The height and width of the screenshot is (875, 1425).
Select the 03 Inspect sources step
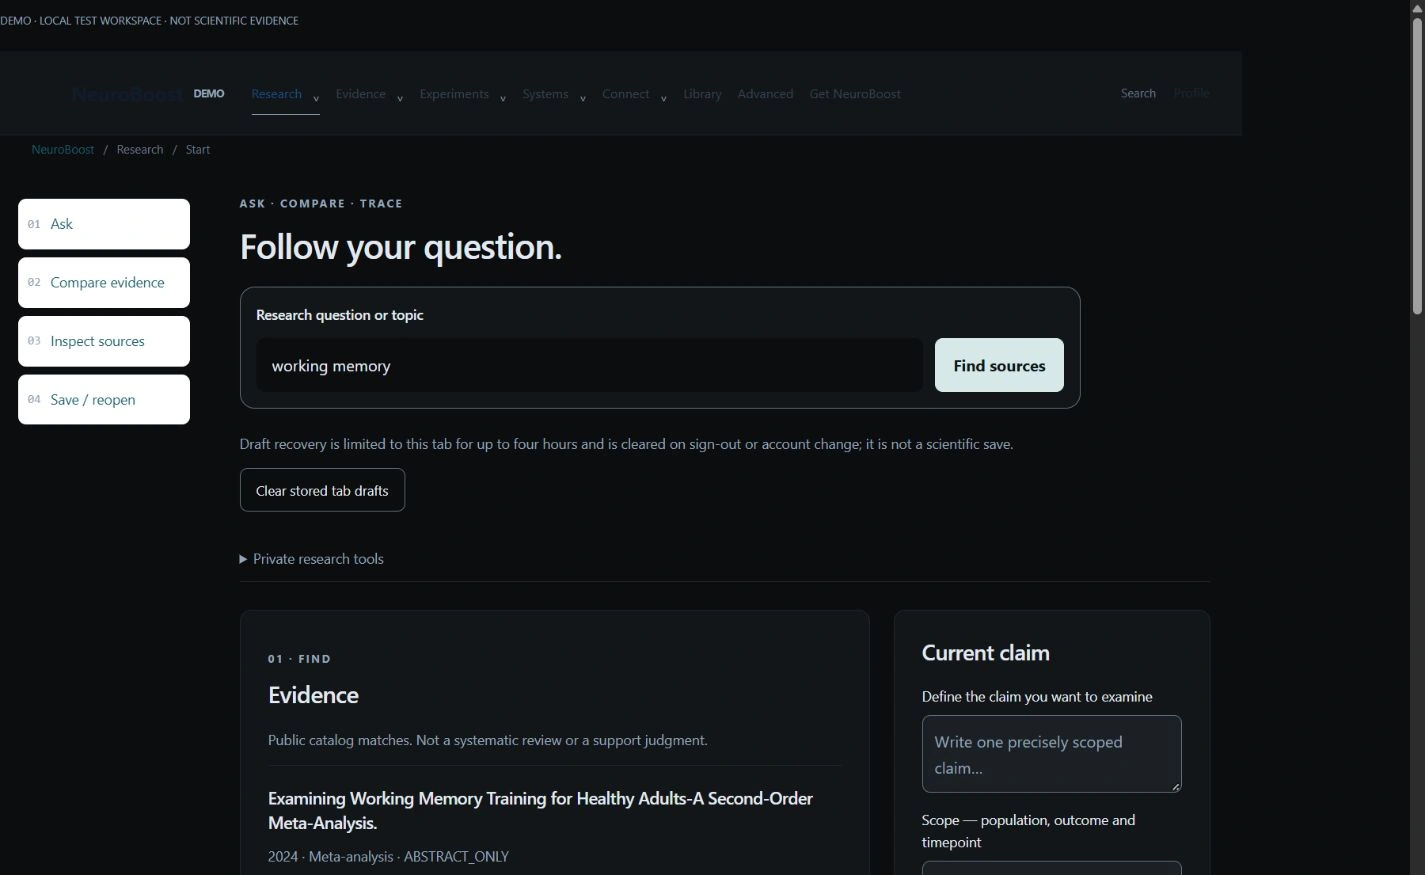click(x=104, y=341)
